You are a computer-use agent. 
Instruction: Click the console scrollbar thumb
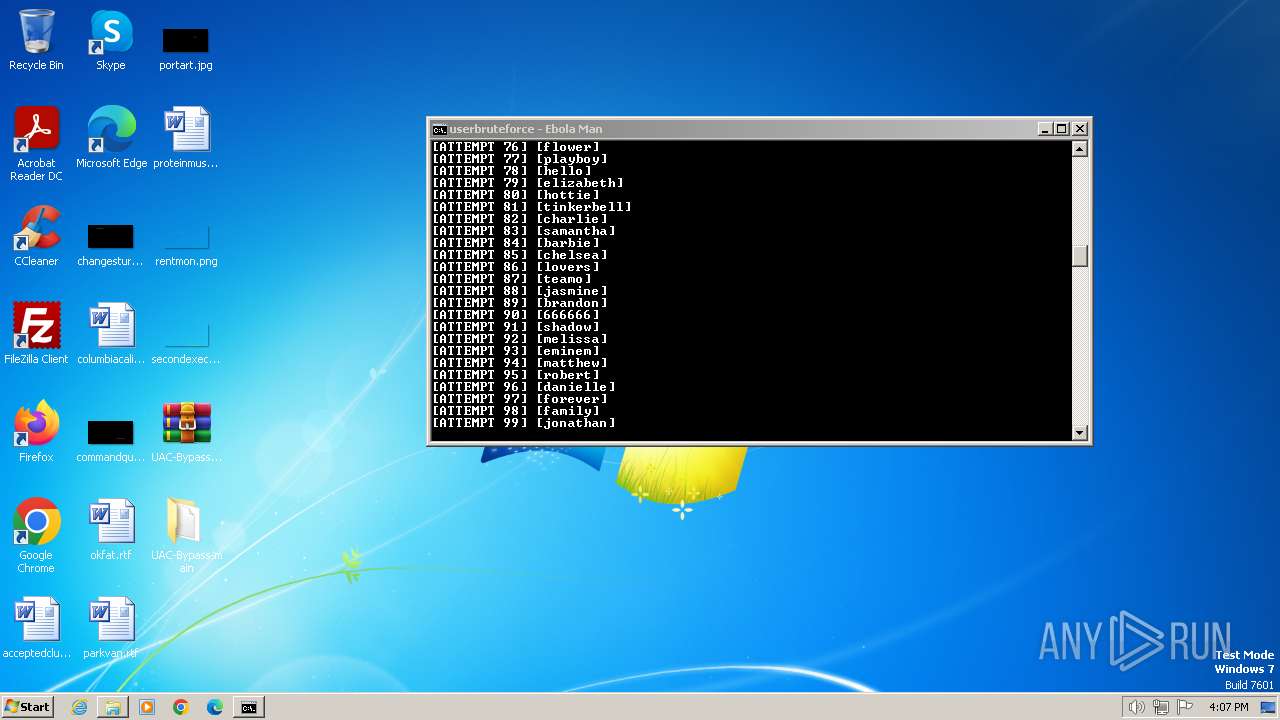[1079, 254]
